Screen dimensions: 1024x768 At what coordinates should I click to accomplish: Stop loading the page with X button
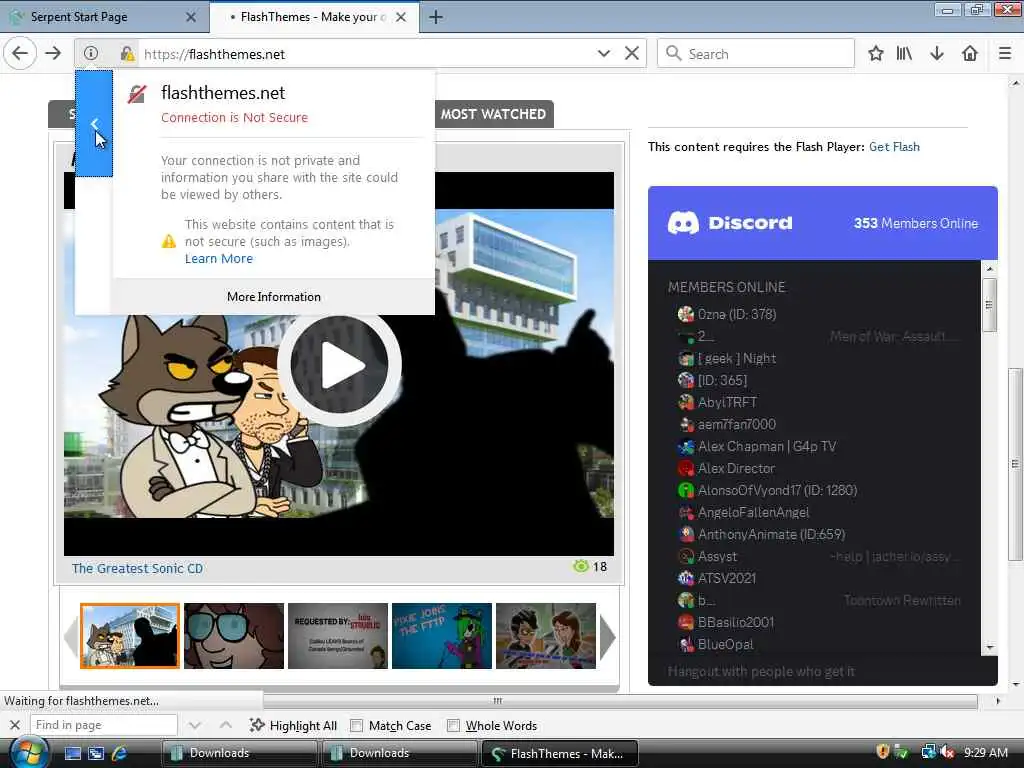(632, 54)
